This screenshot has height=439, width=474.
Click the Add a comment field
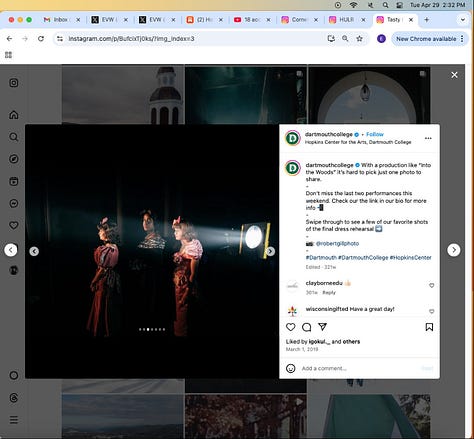(x=358, y=368)
